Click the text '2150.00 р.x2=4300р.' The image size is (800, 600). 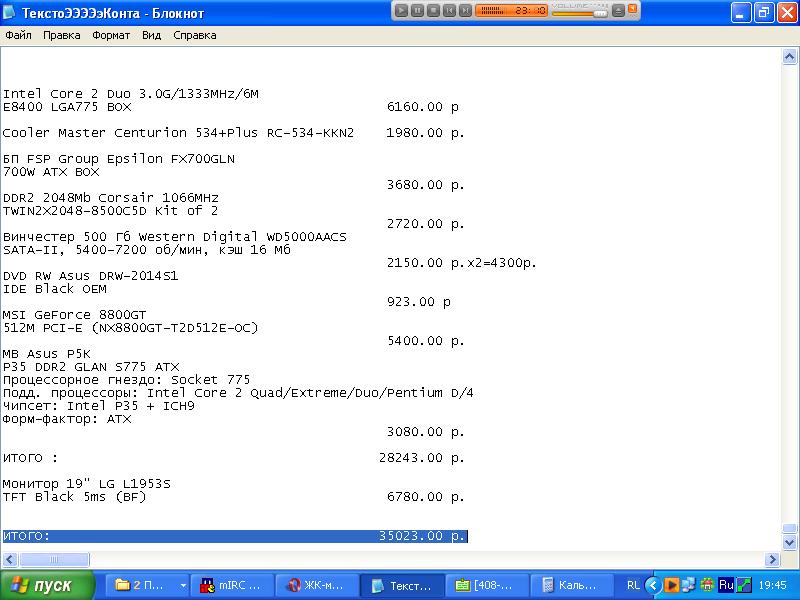pos(461,263)
